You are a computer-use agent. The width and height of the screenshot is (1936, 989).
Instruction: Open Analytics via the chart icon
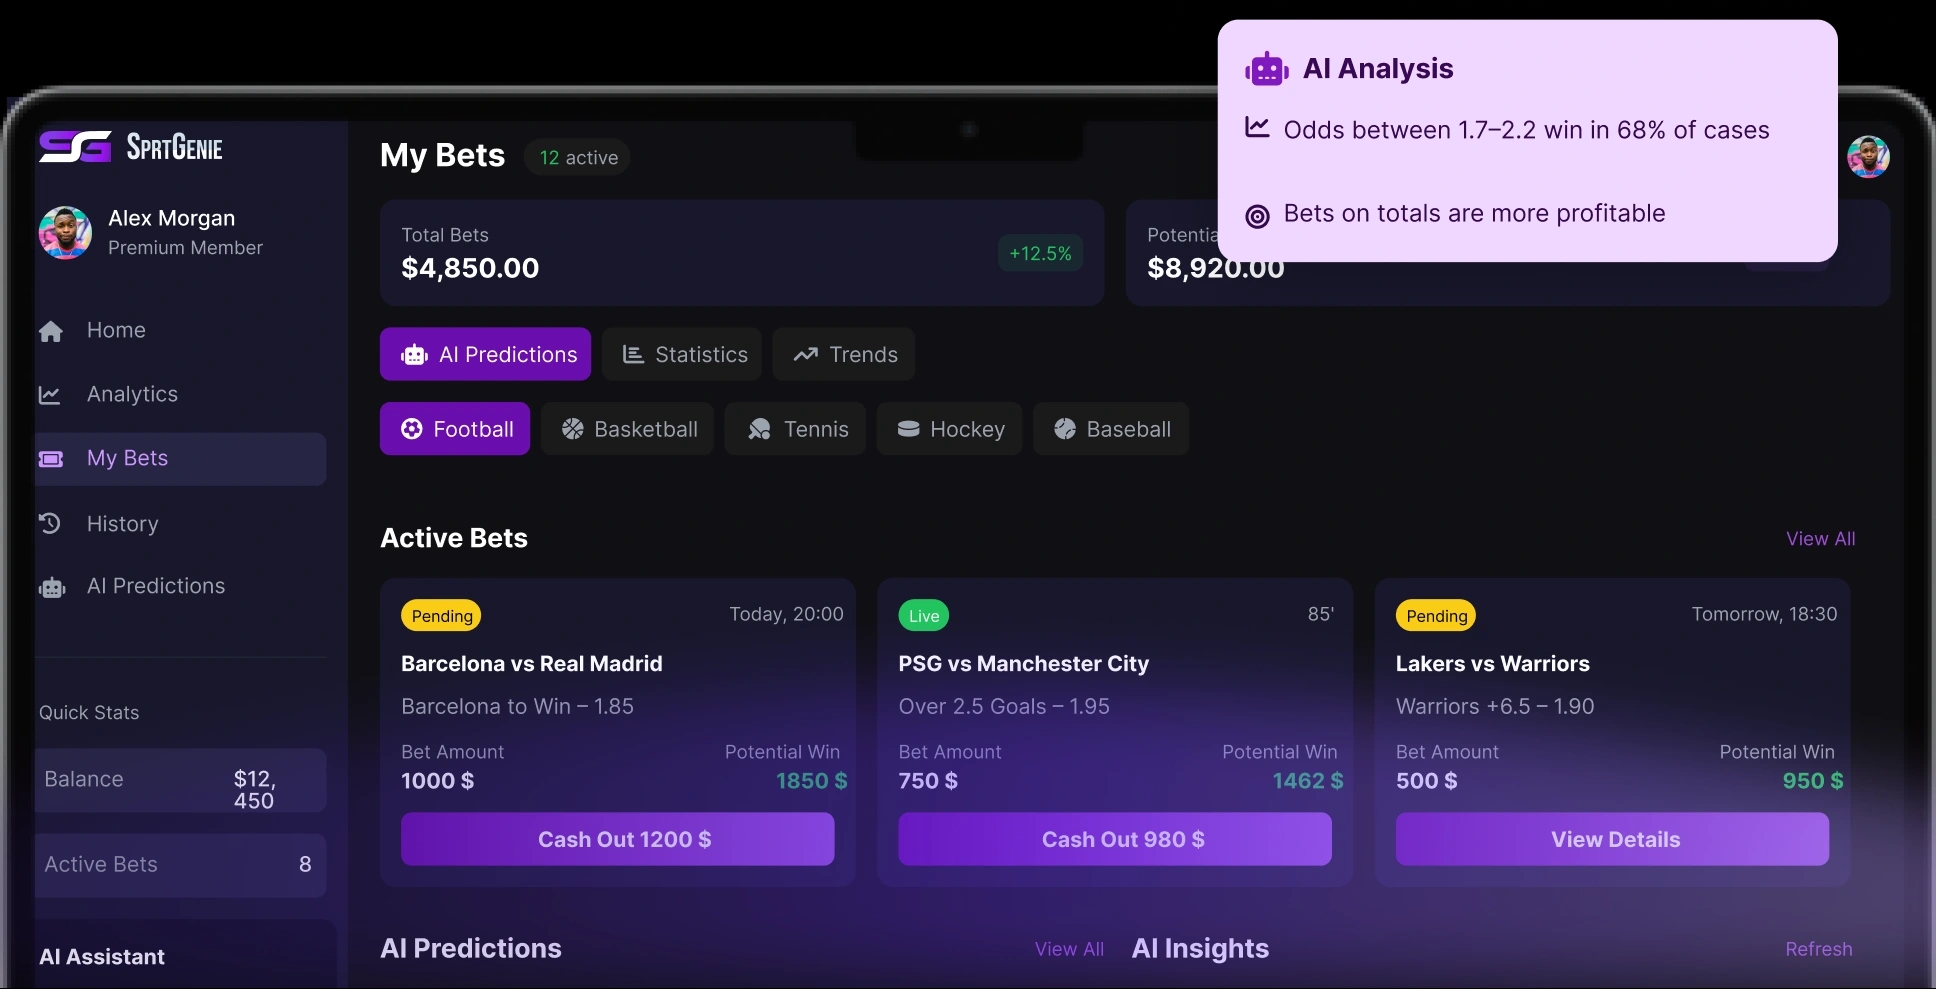coord(50,395)
